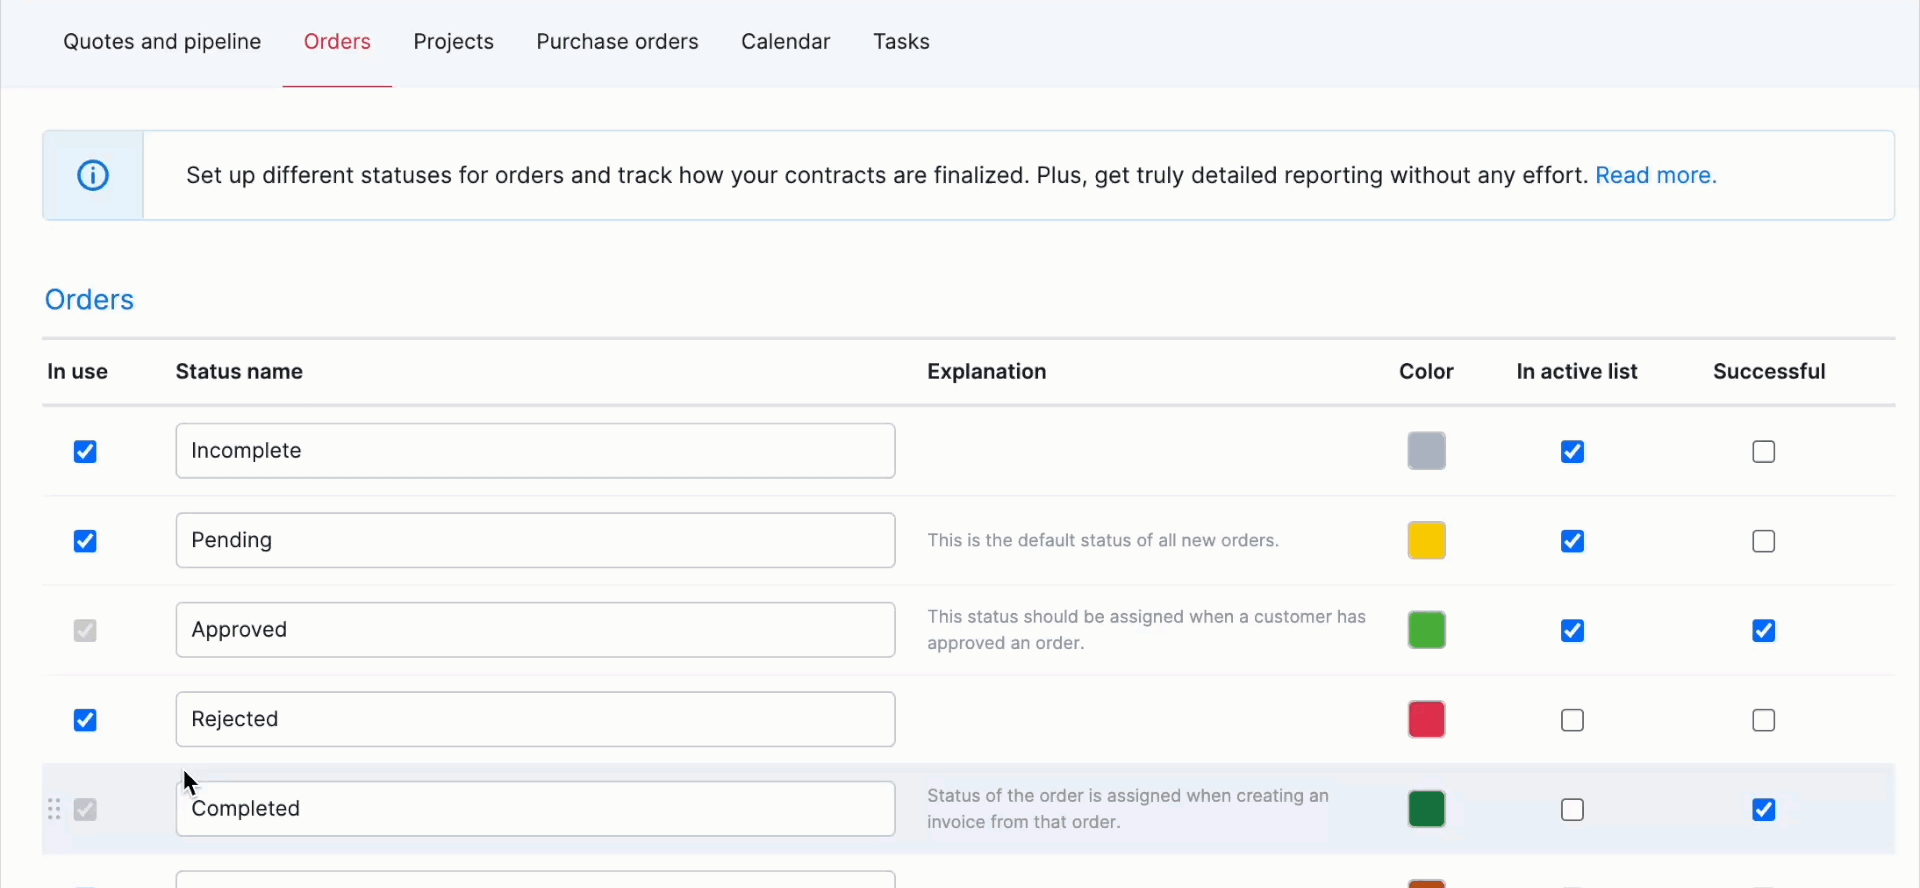Click the Successful column header
Image resolution: width=1920 pixels, height=888 pixels.
[1769, 372]
